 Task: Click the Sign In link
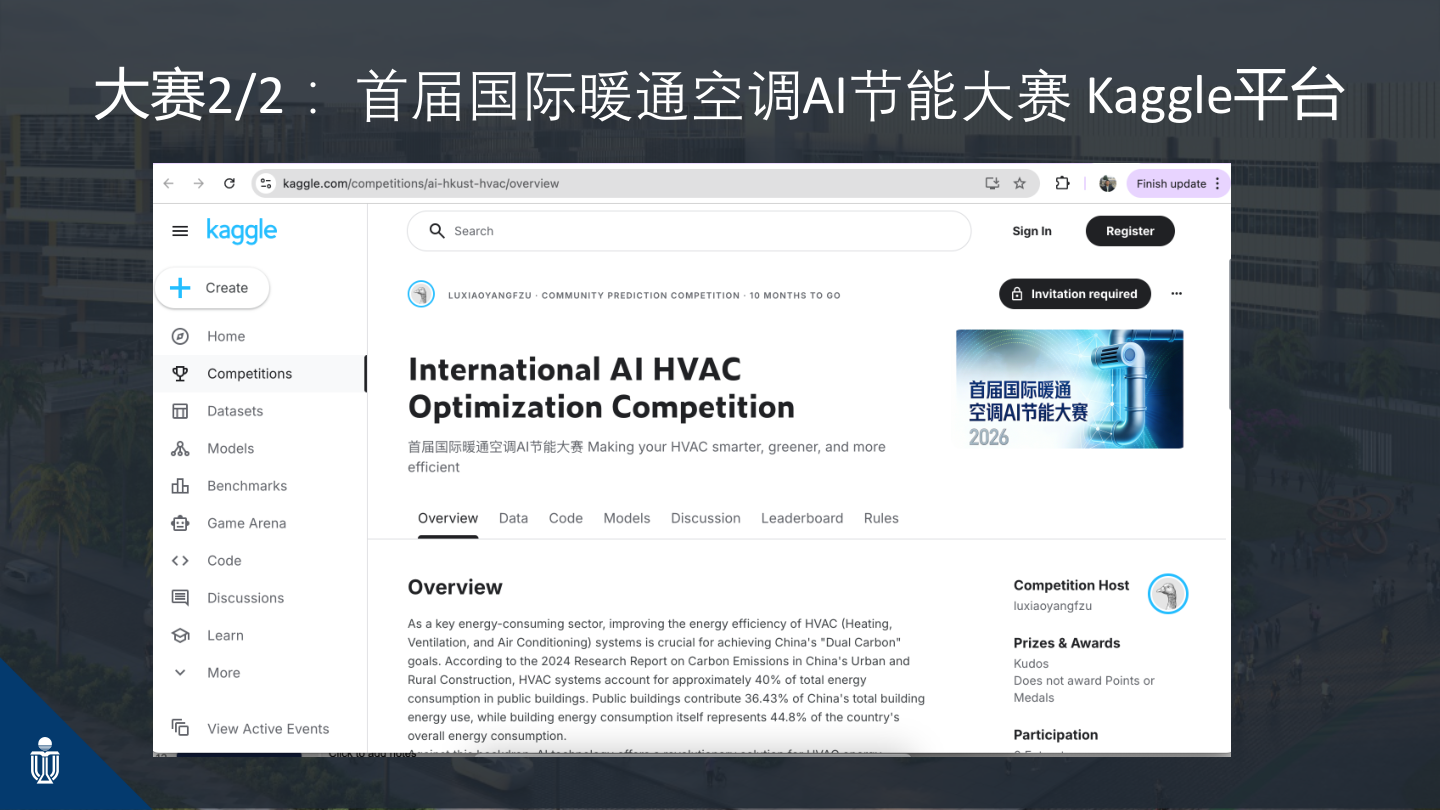tap(1032, 231)
